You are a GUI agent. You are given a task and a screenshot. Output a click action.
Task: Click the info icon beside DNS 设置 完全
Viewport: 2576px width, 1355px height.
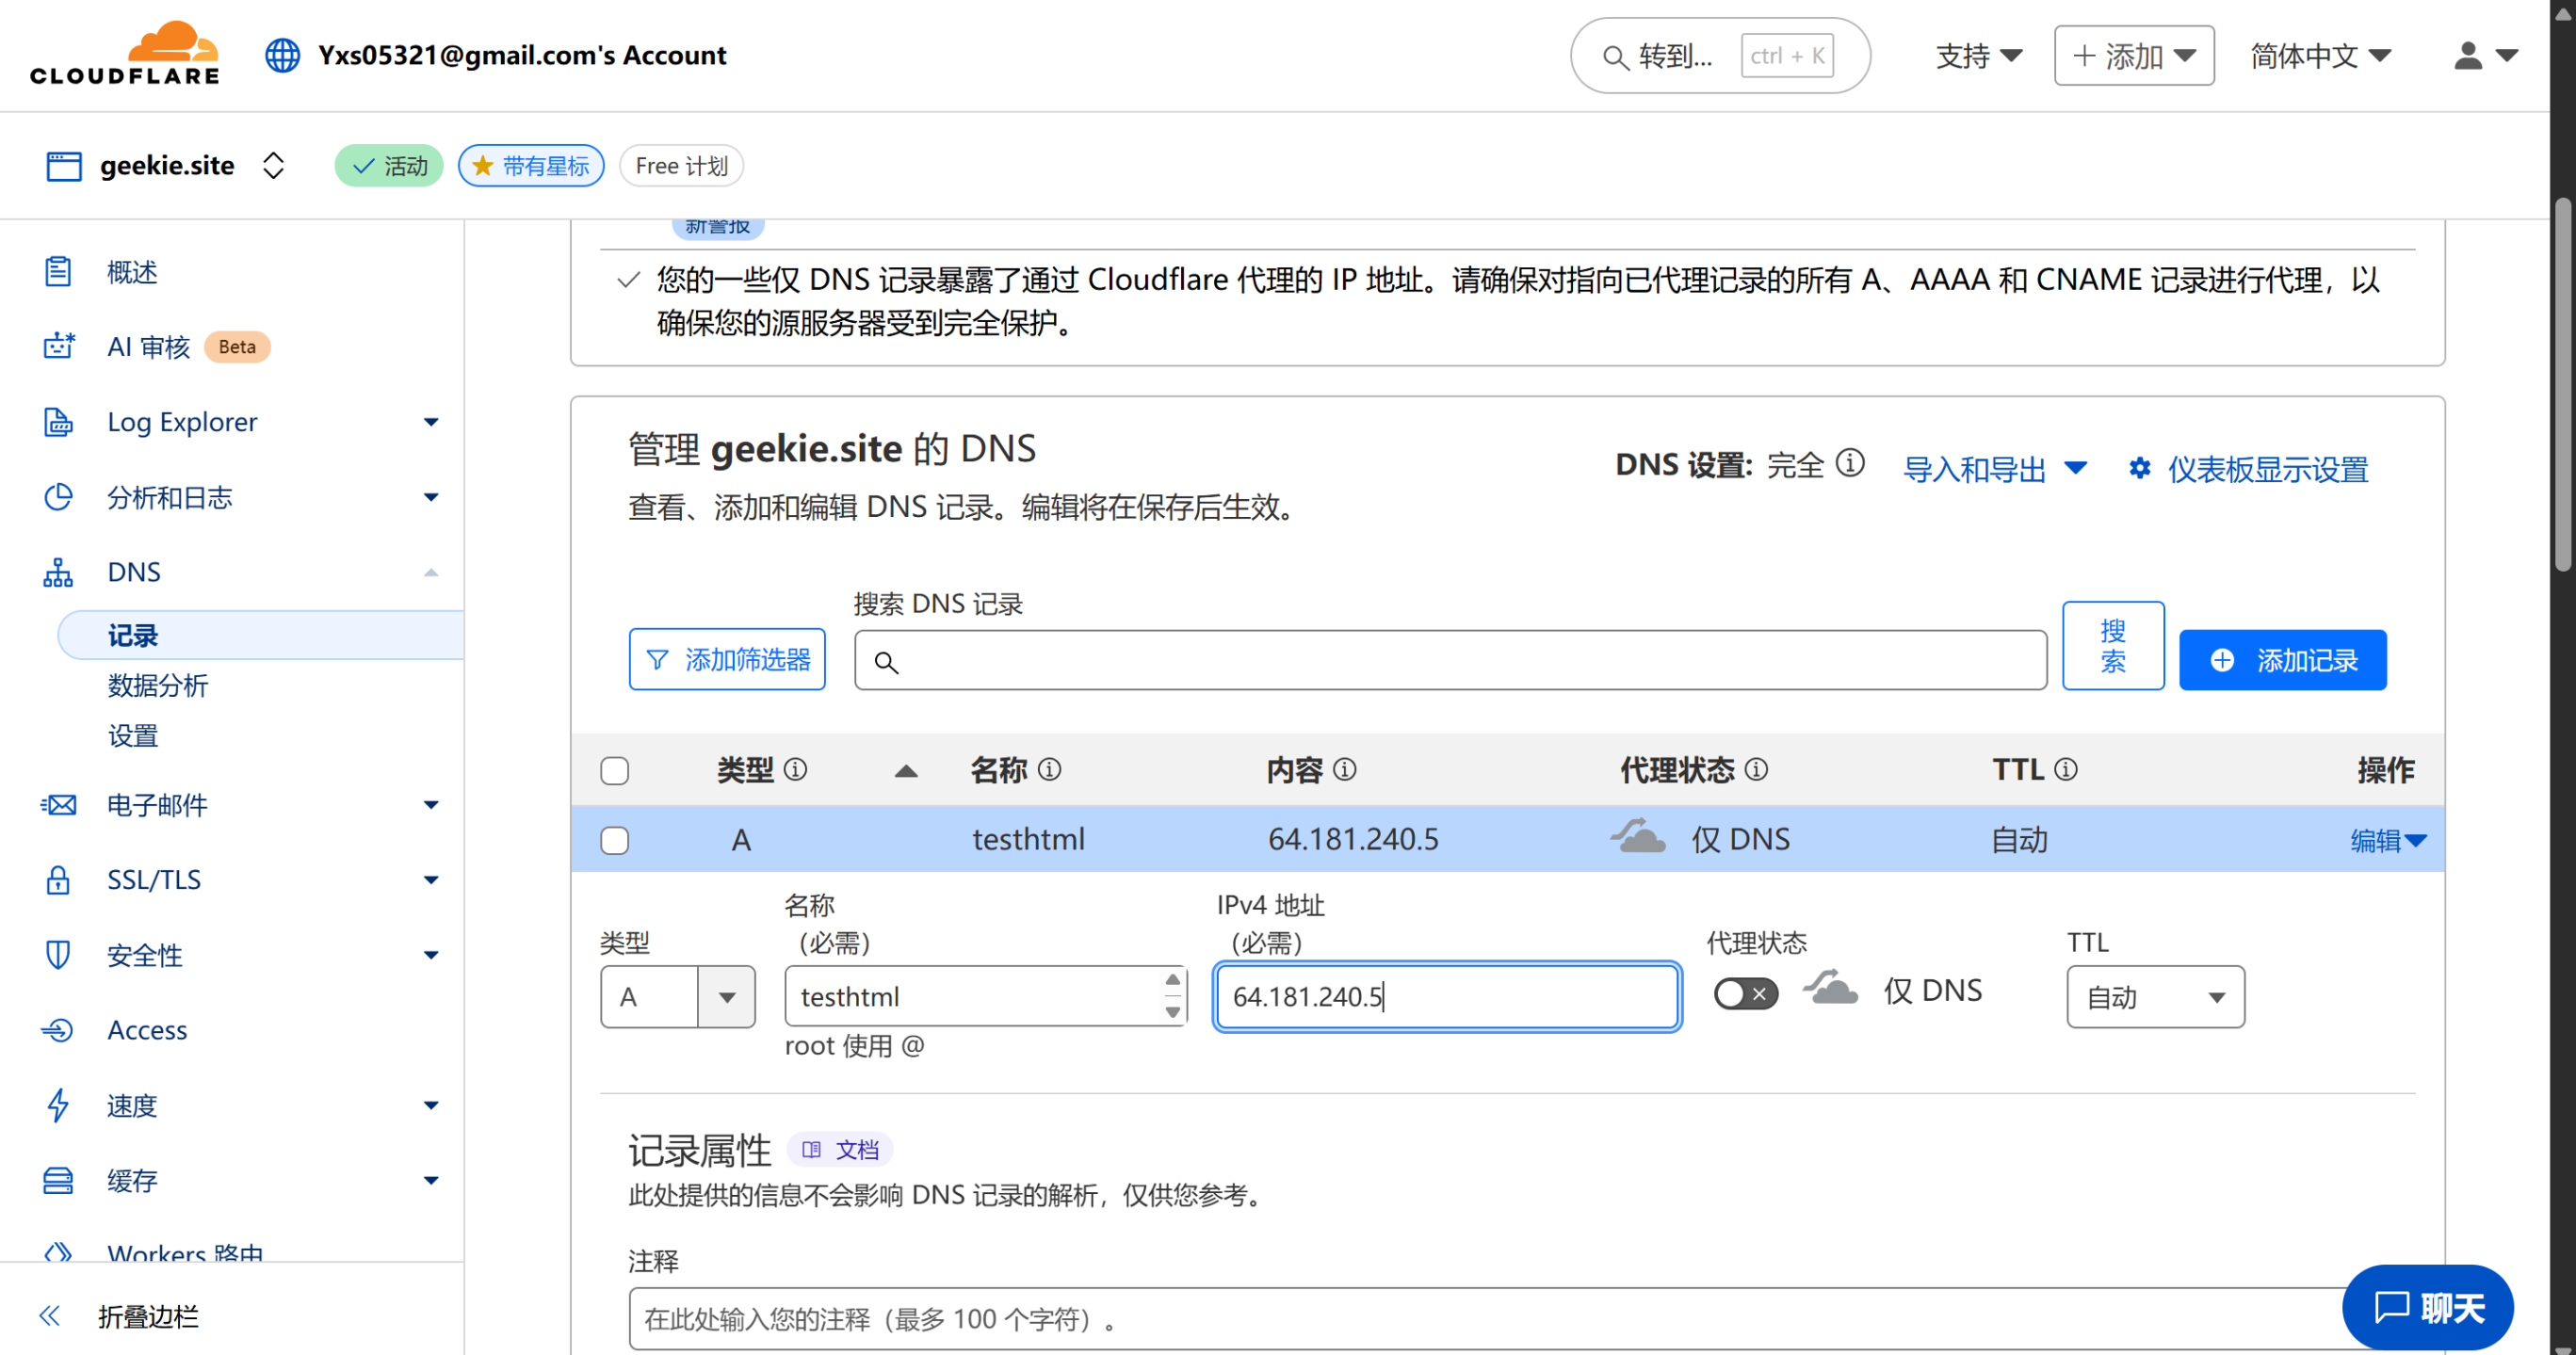(1850, 464)
